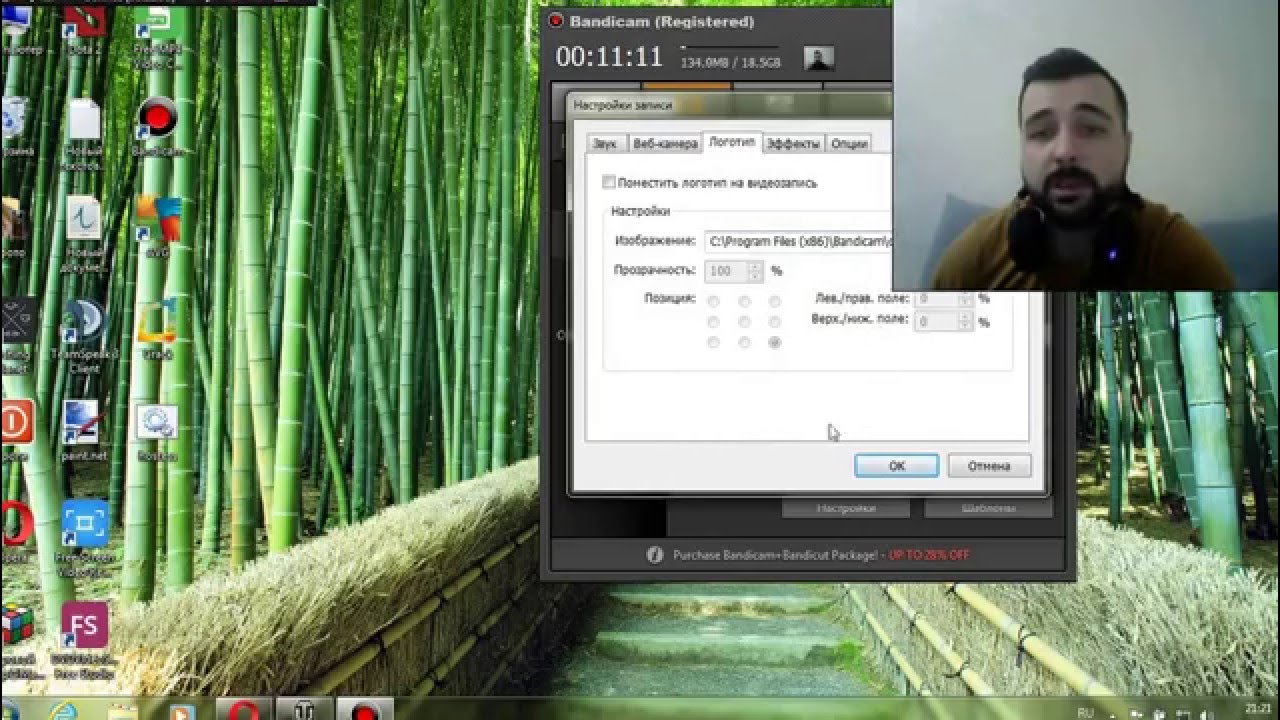Select top-left logo position radio button

[713, 301]
